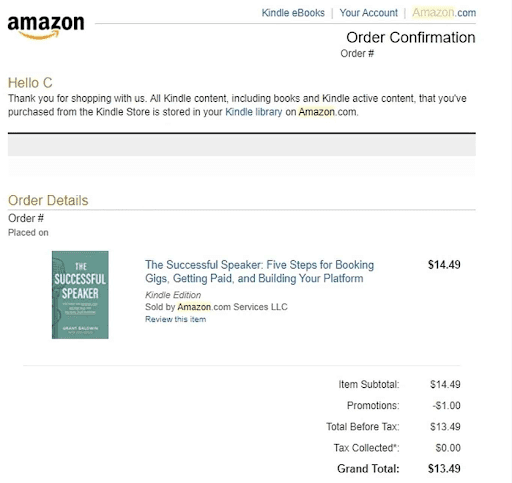Click the Order Details heading

coord(48,200)
